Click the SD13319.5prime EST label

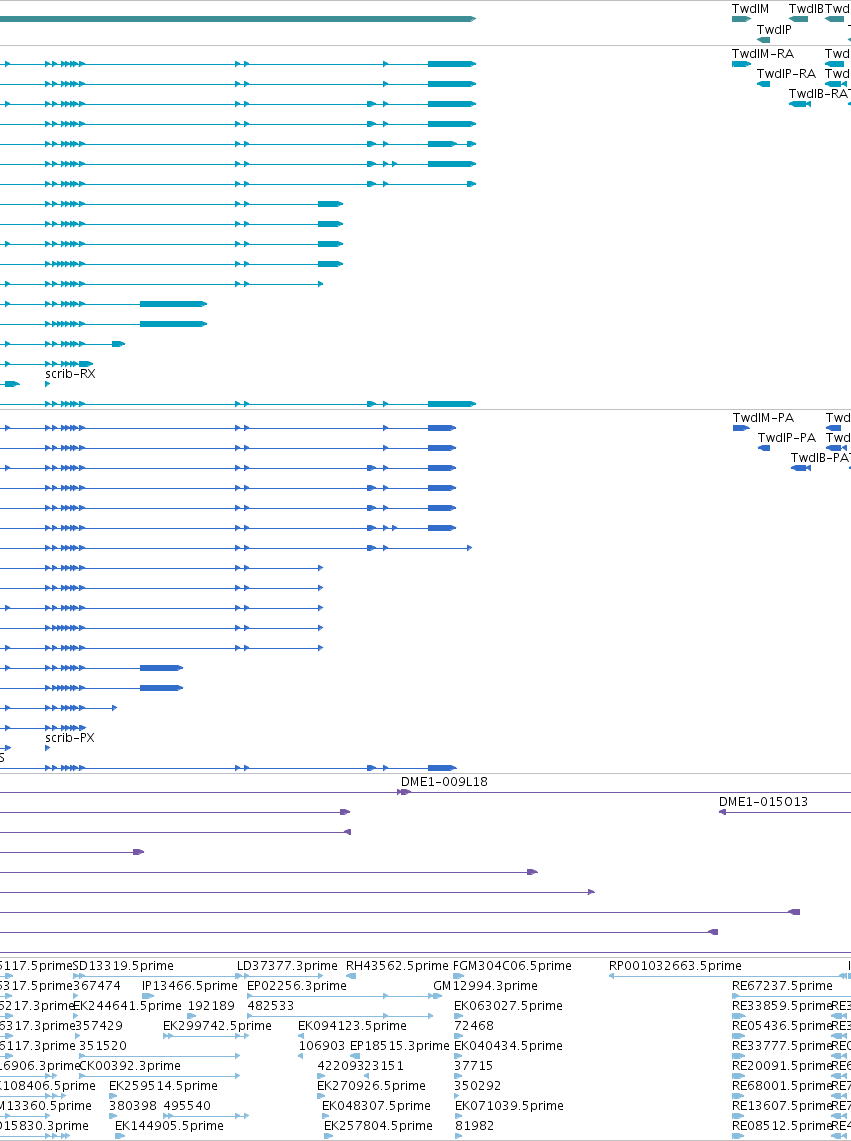coord(123,966)
